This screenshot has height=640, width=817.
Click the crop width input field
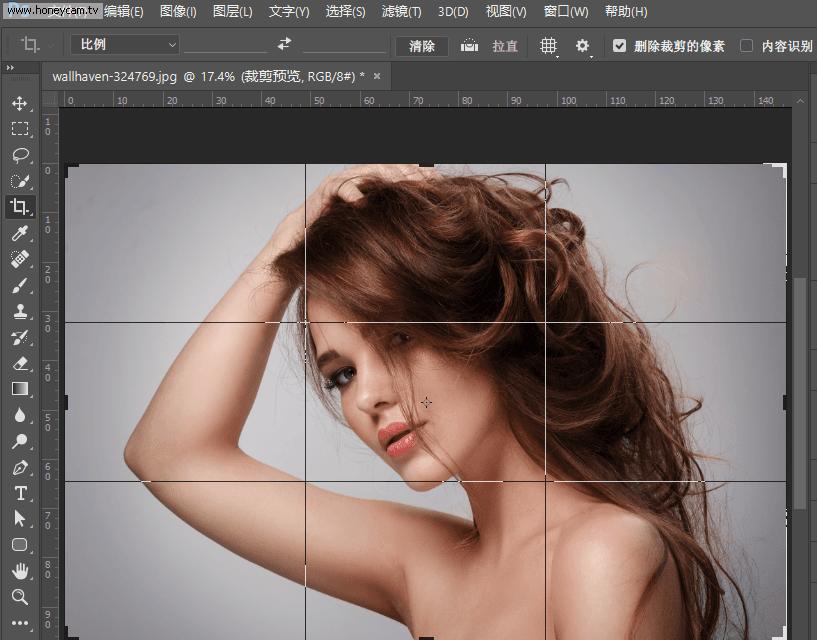(x=226, y=45)
